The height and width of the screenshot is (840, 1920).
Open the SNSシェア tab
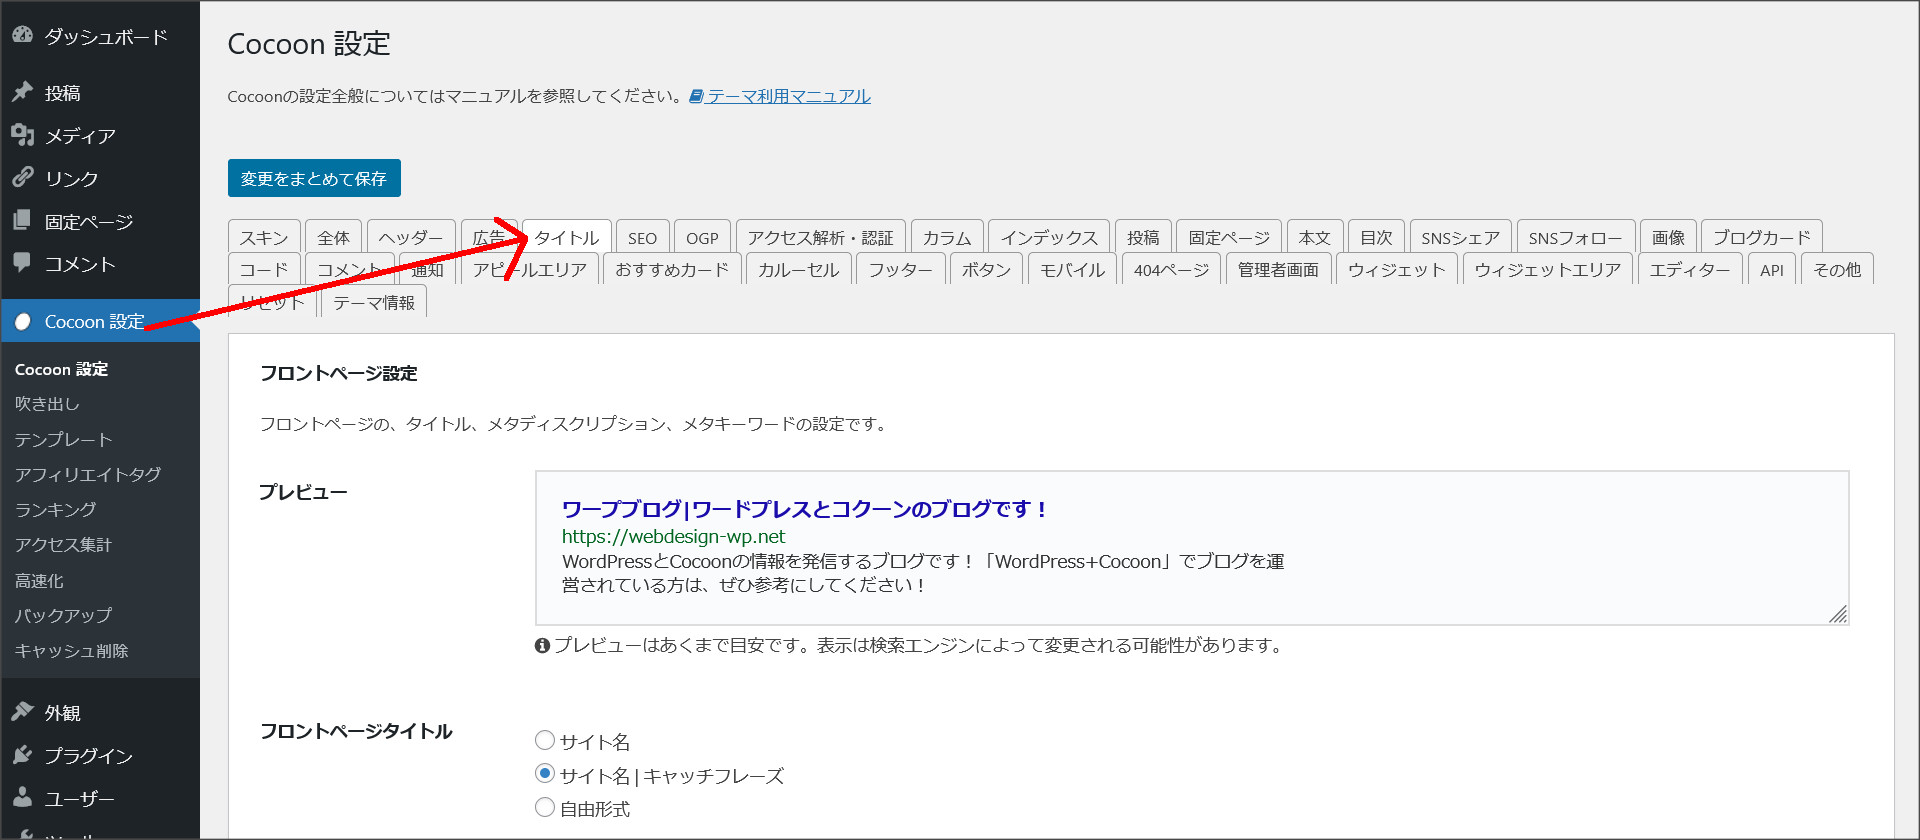[1460, 237]
